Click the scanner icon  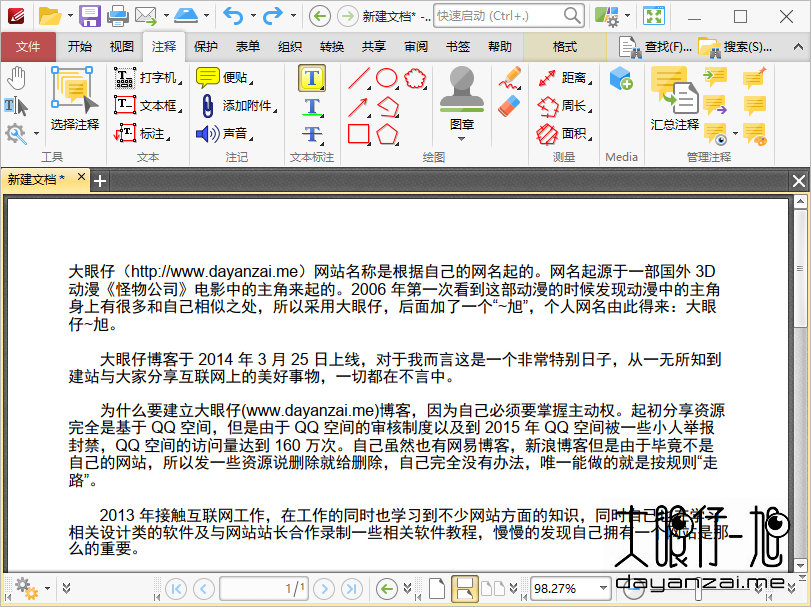tap(186, 16)
